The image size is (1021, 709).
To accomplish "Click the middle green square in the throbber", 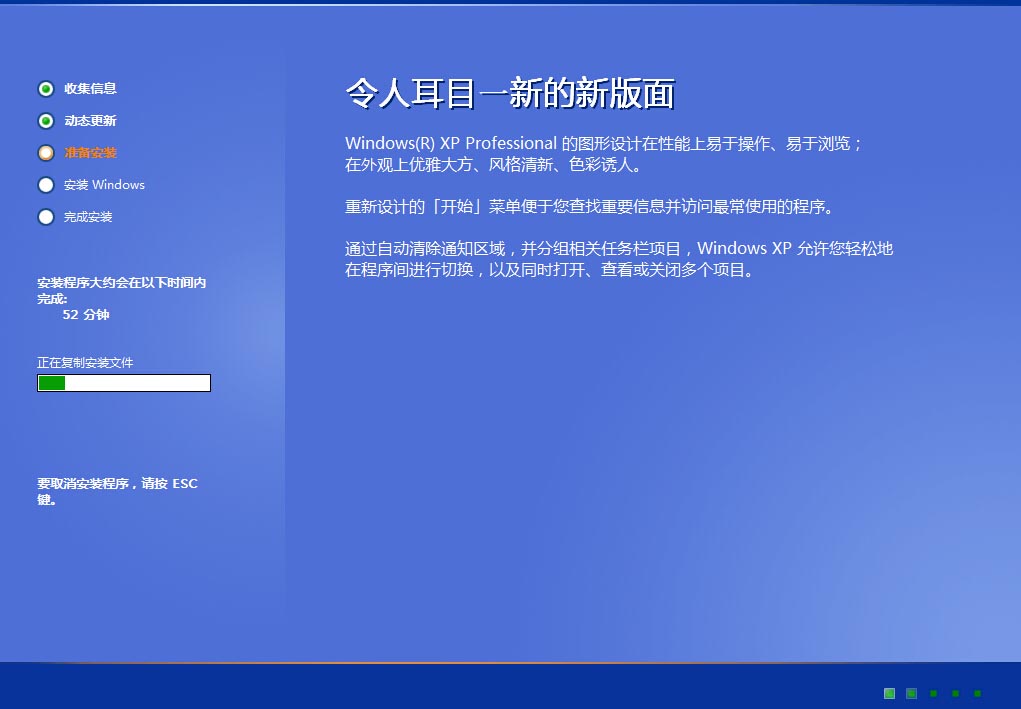I will [x=933, y=692].
